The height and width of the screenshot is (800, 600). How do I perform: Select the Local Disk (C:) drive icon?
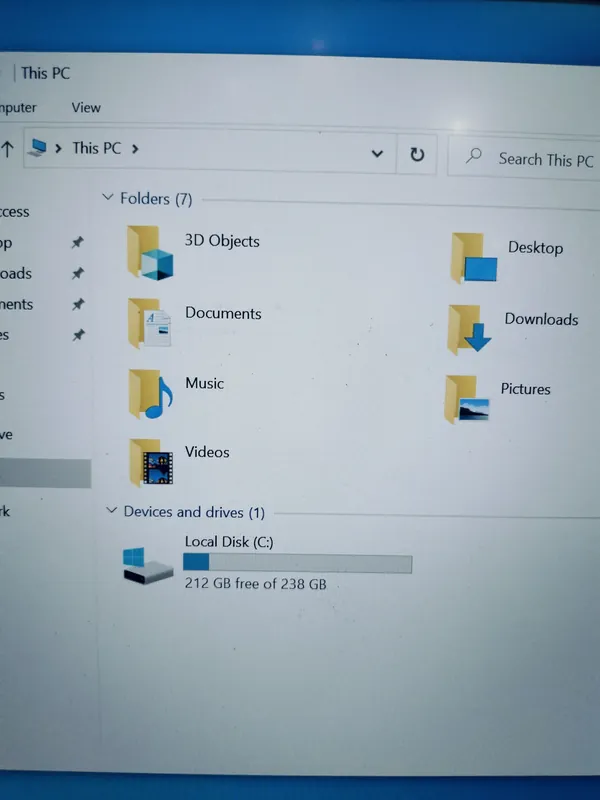(x=147, y=566)
